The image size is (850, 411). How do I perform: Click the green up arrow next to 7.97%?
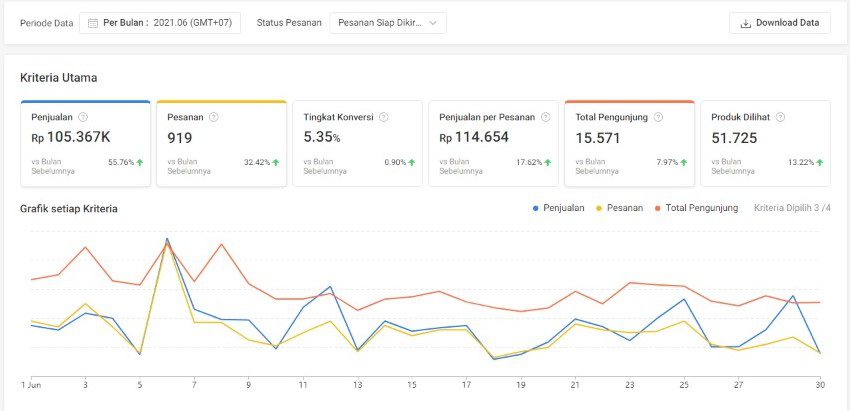[684, 162]
